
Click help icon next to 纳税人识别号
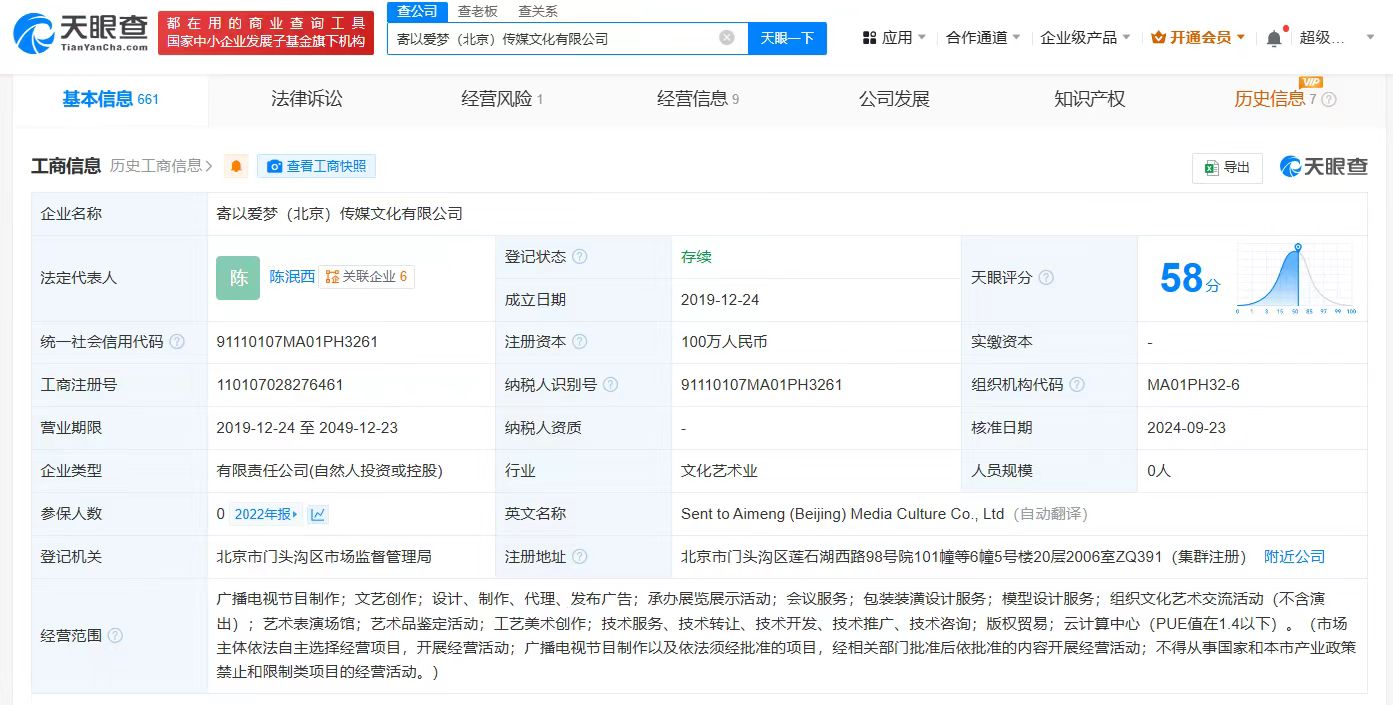coord(610,385)
